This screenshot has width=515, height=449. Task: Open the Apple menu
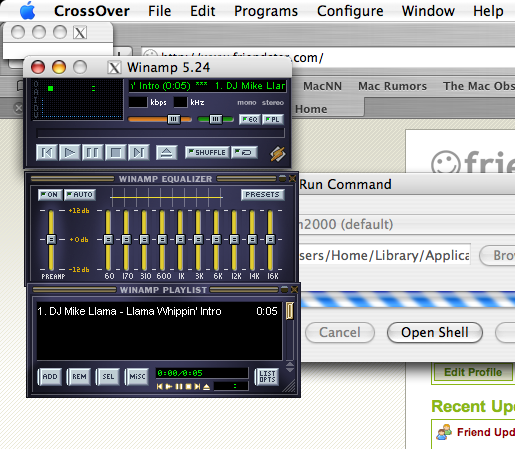pos(28,11)
